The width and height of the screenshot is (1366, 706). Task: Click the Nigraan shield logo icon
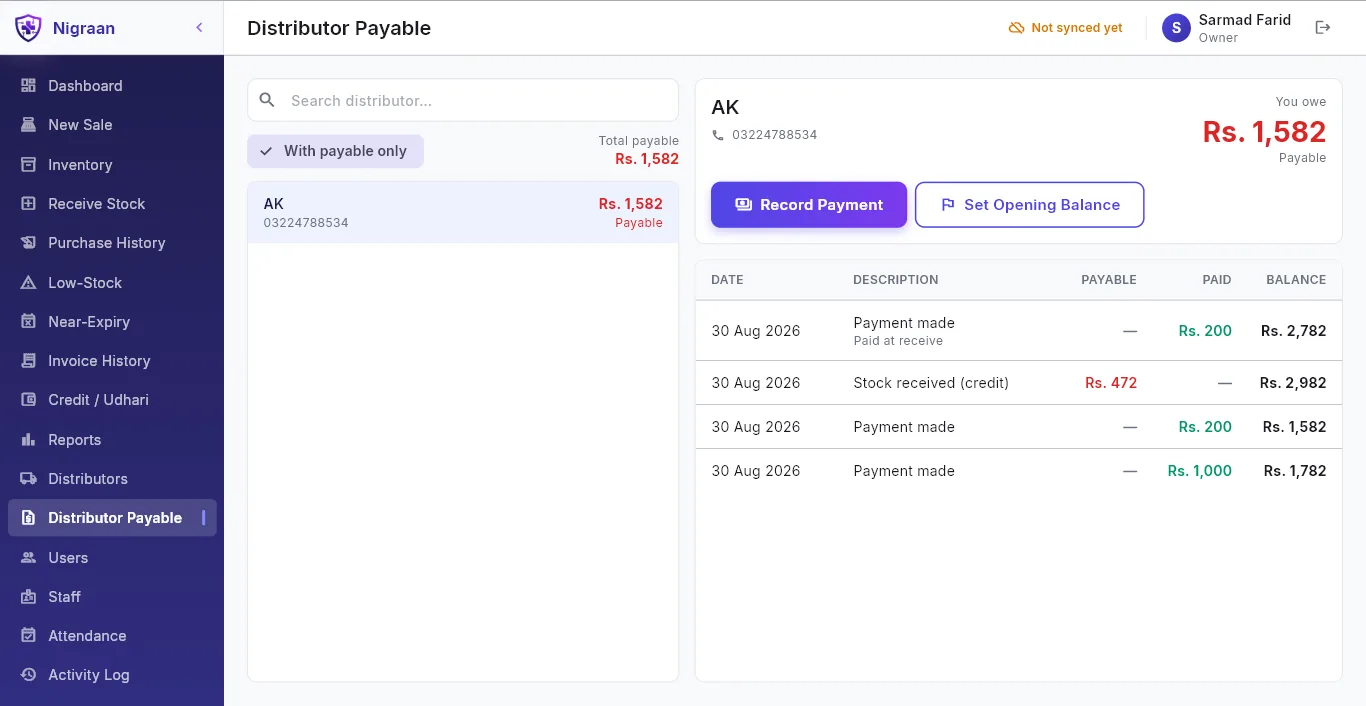[x=28, y=28]
